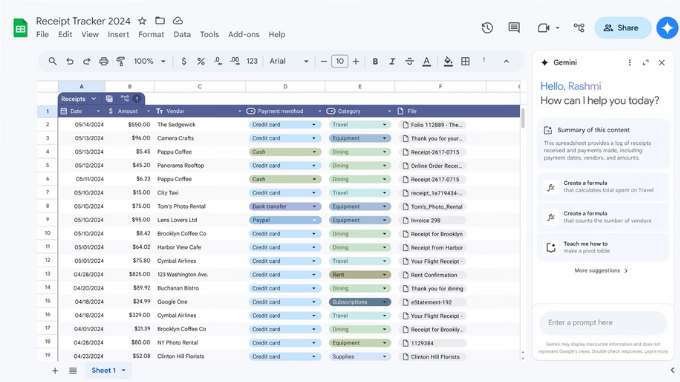This screenshot has width=680, height=382.
Task: Open the Invoice 298 file chip
Action: tap(432, 220)
